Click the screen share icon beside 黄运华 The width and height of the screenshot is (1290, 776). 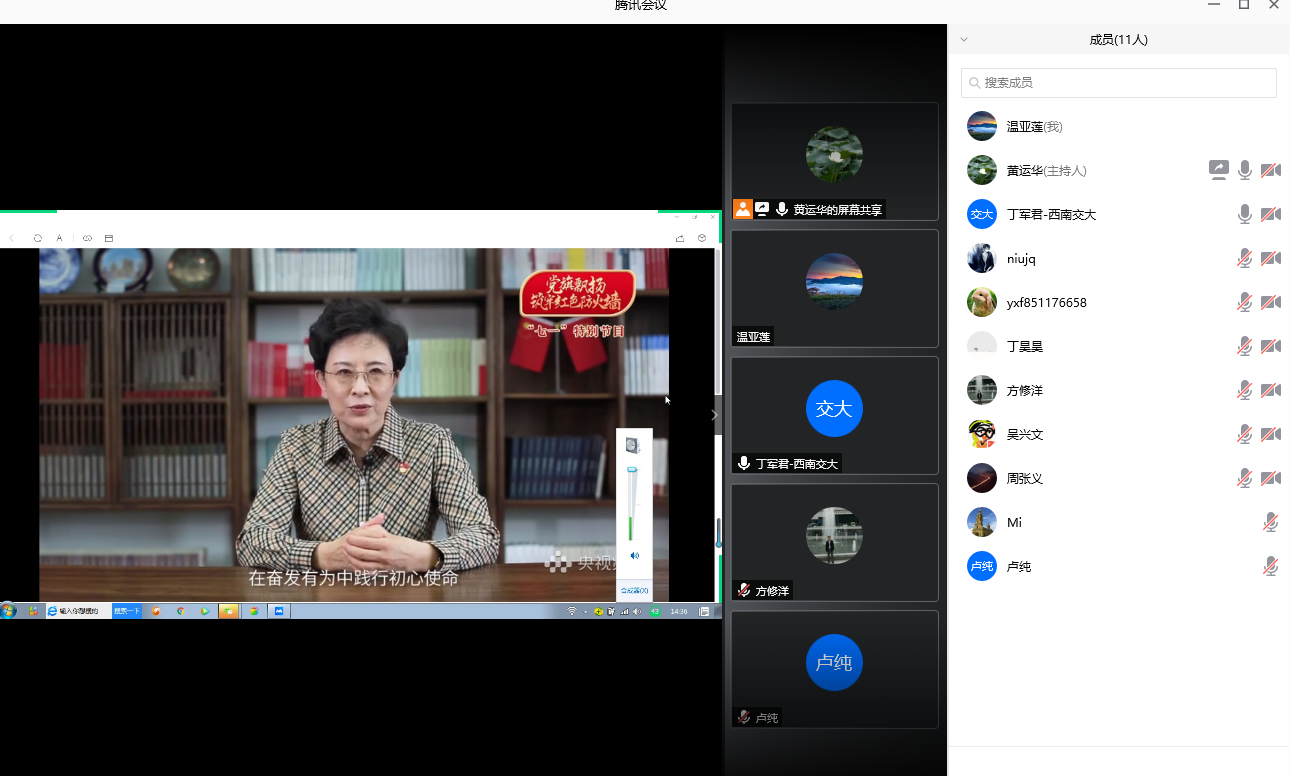(x=1218, y=170)
